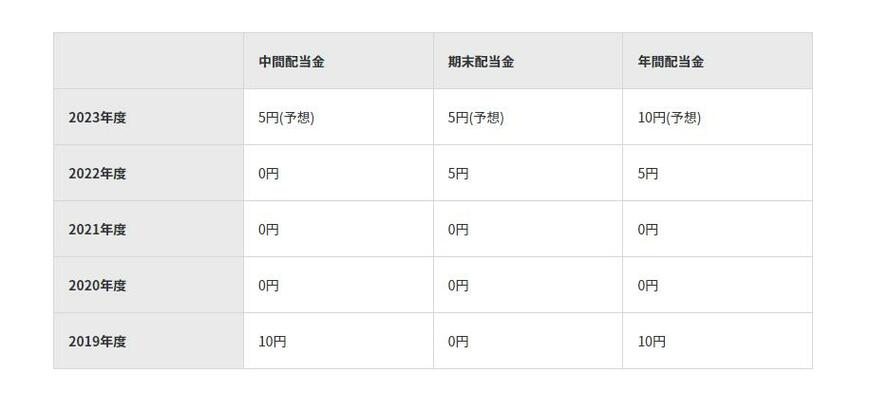Click 2019年度 annual dividend 10円 cell
This screenshot has width=870, height=410.
coord(652,341)
